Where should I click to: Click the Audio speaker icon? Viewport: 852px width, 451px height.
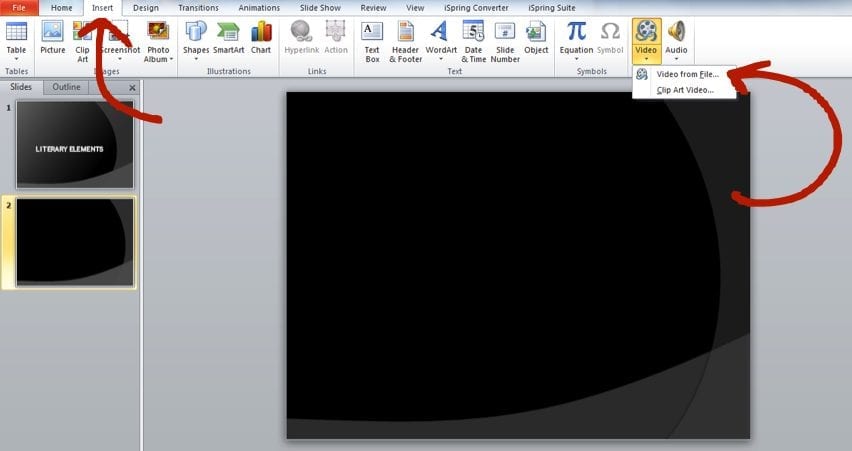coord(676,31)
